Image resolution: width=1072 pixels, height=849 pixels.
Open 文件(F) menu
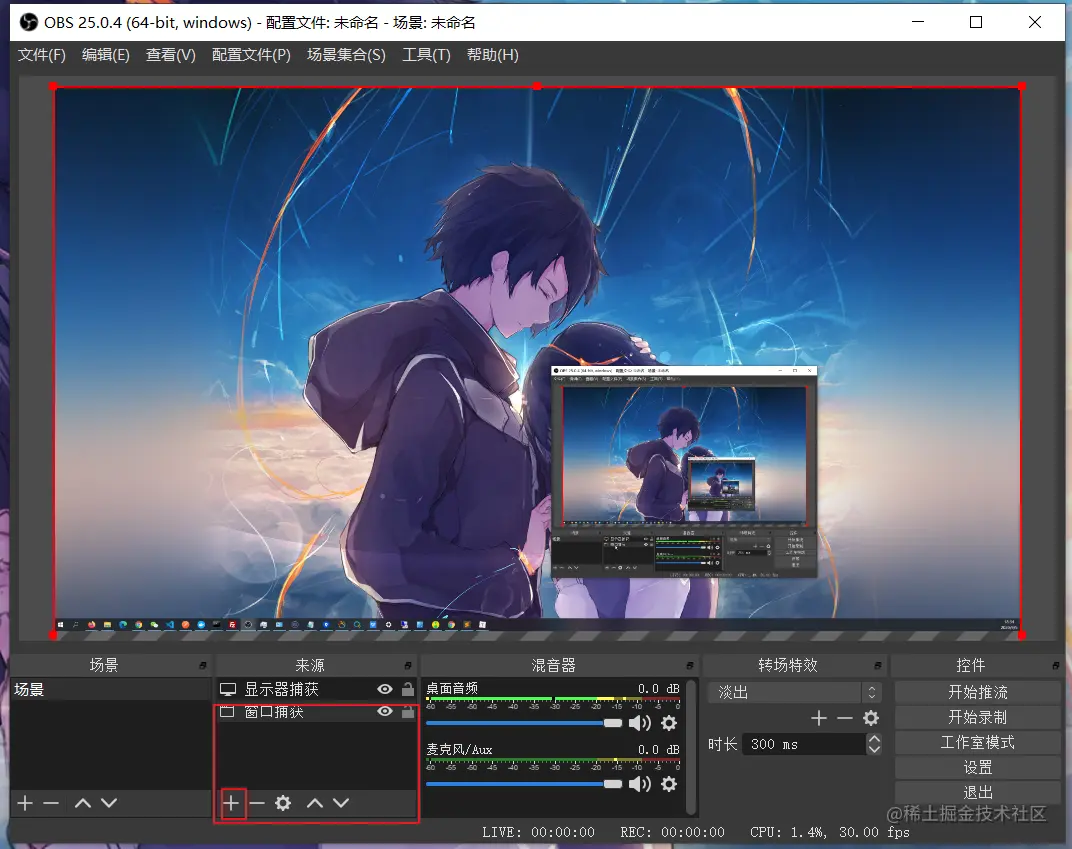42,55
